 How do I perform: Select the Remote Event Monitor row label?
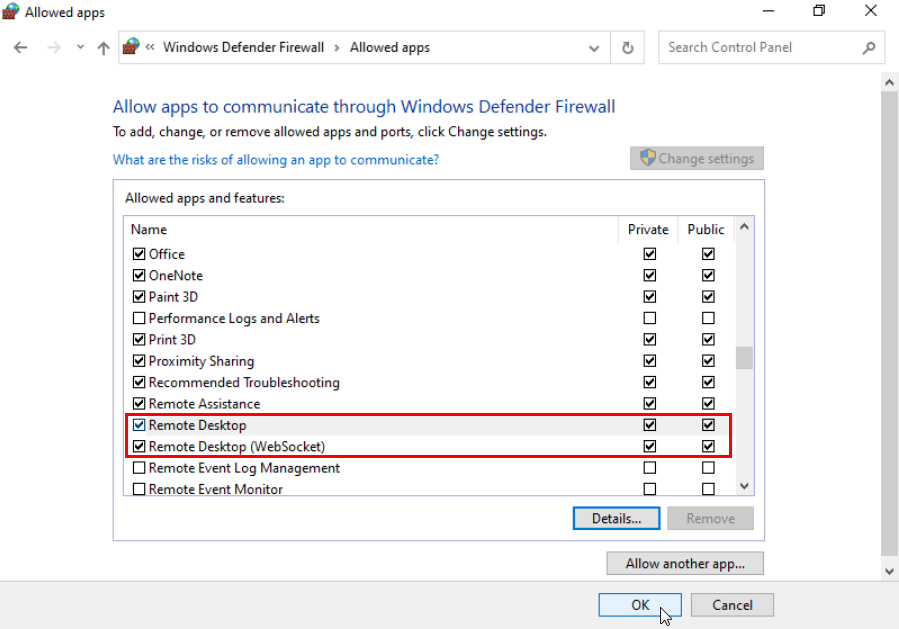click(x=216, y=489)
